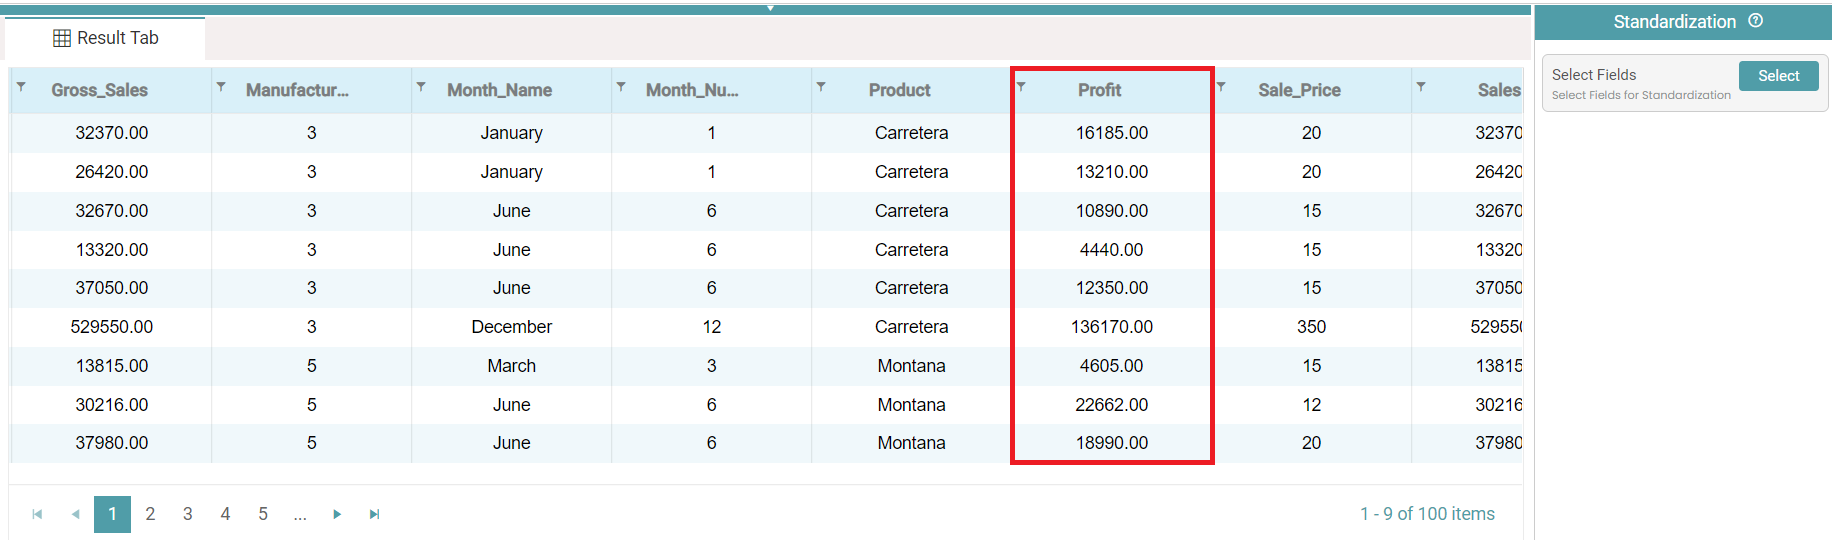The image size is (1832, 540).
Task: Open the filter icon on Month_Name column
Action: pyautogui.click(x=421, y=87)
